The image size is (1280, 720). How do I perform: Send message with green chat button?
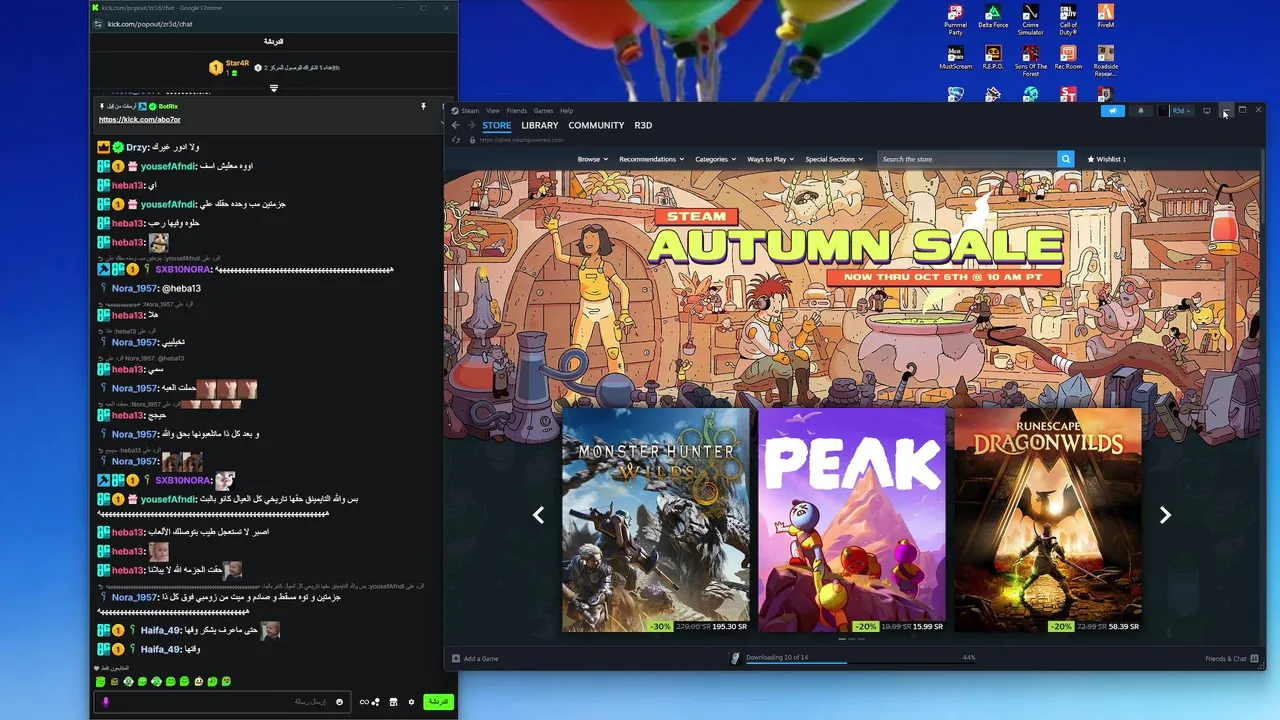pyautogui.click(x=438, y=702)
